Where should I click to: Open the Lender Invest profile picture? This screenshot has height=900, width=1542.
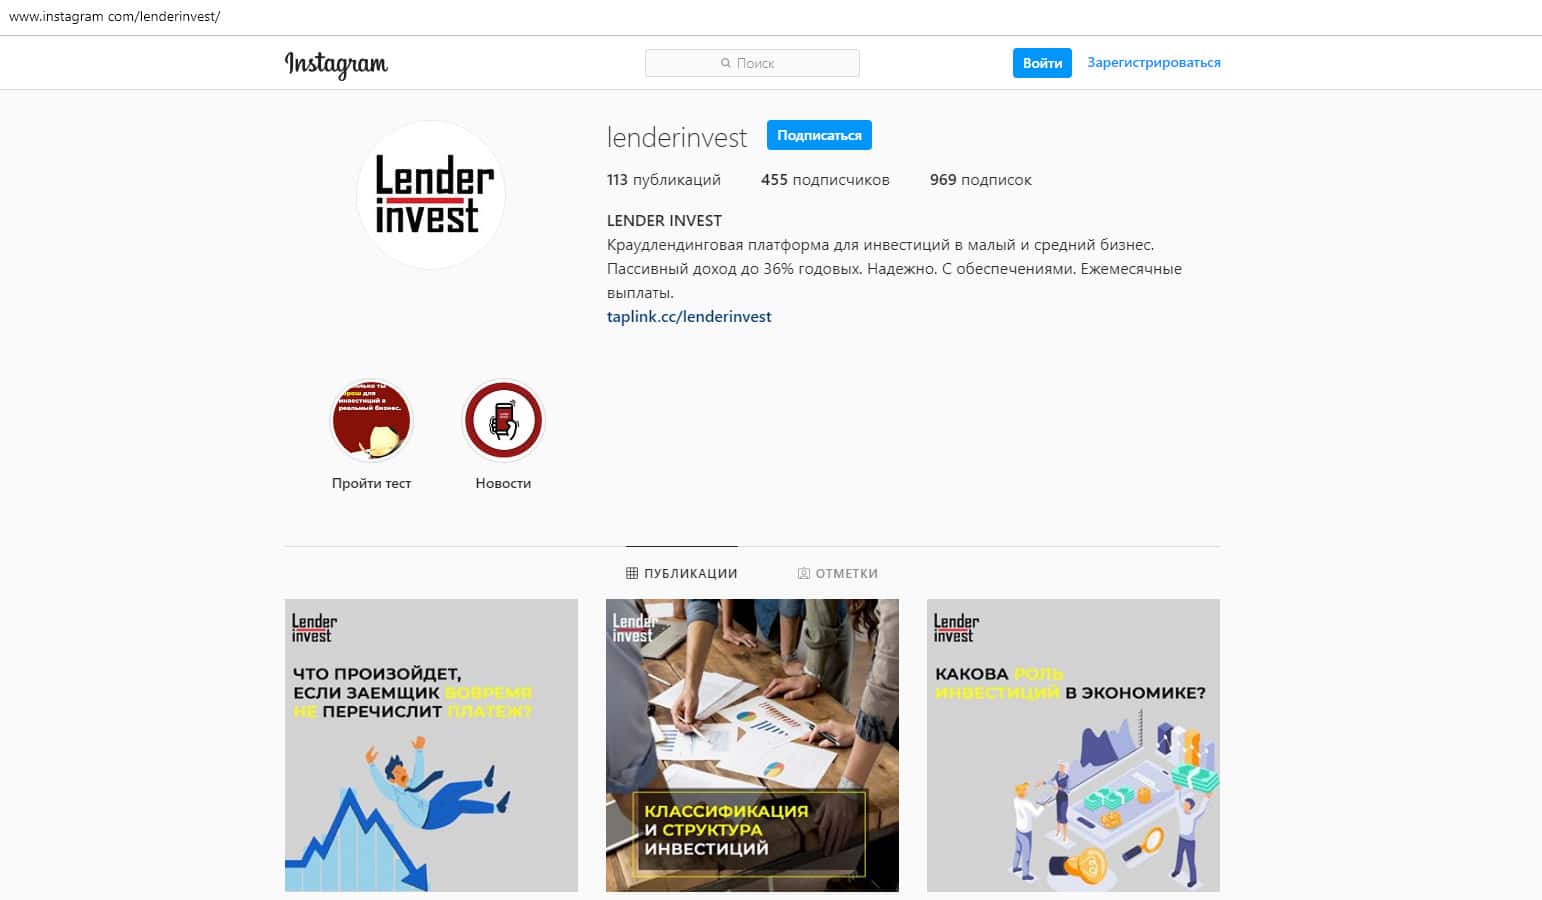click(x=431, y=195)
